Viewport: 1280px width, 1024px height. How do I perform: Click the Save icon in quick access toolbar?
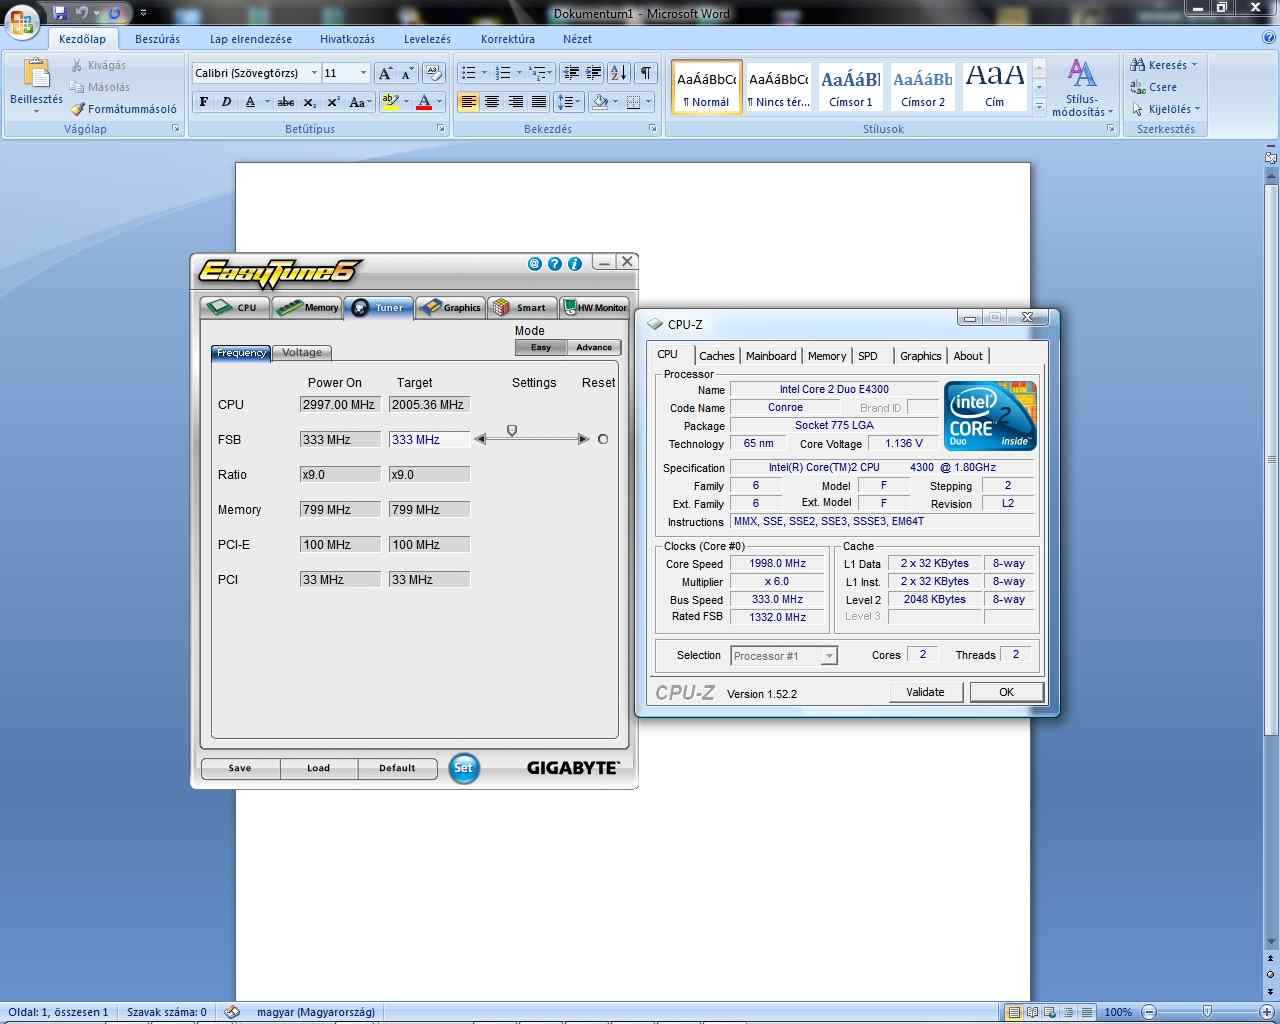click(60, 13)
